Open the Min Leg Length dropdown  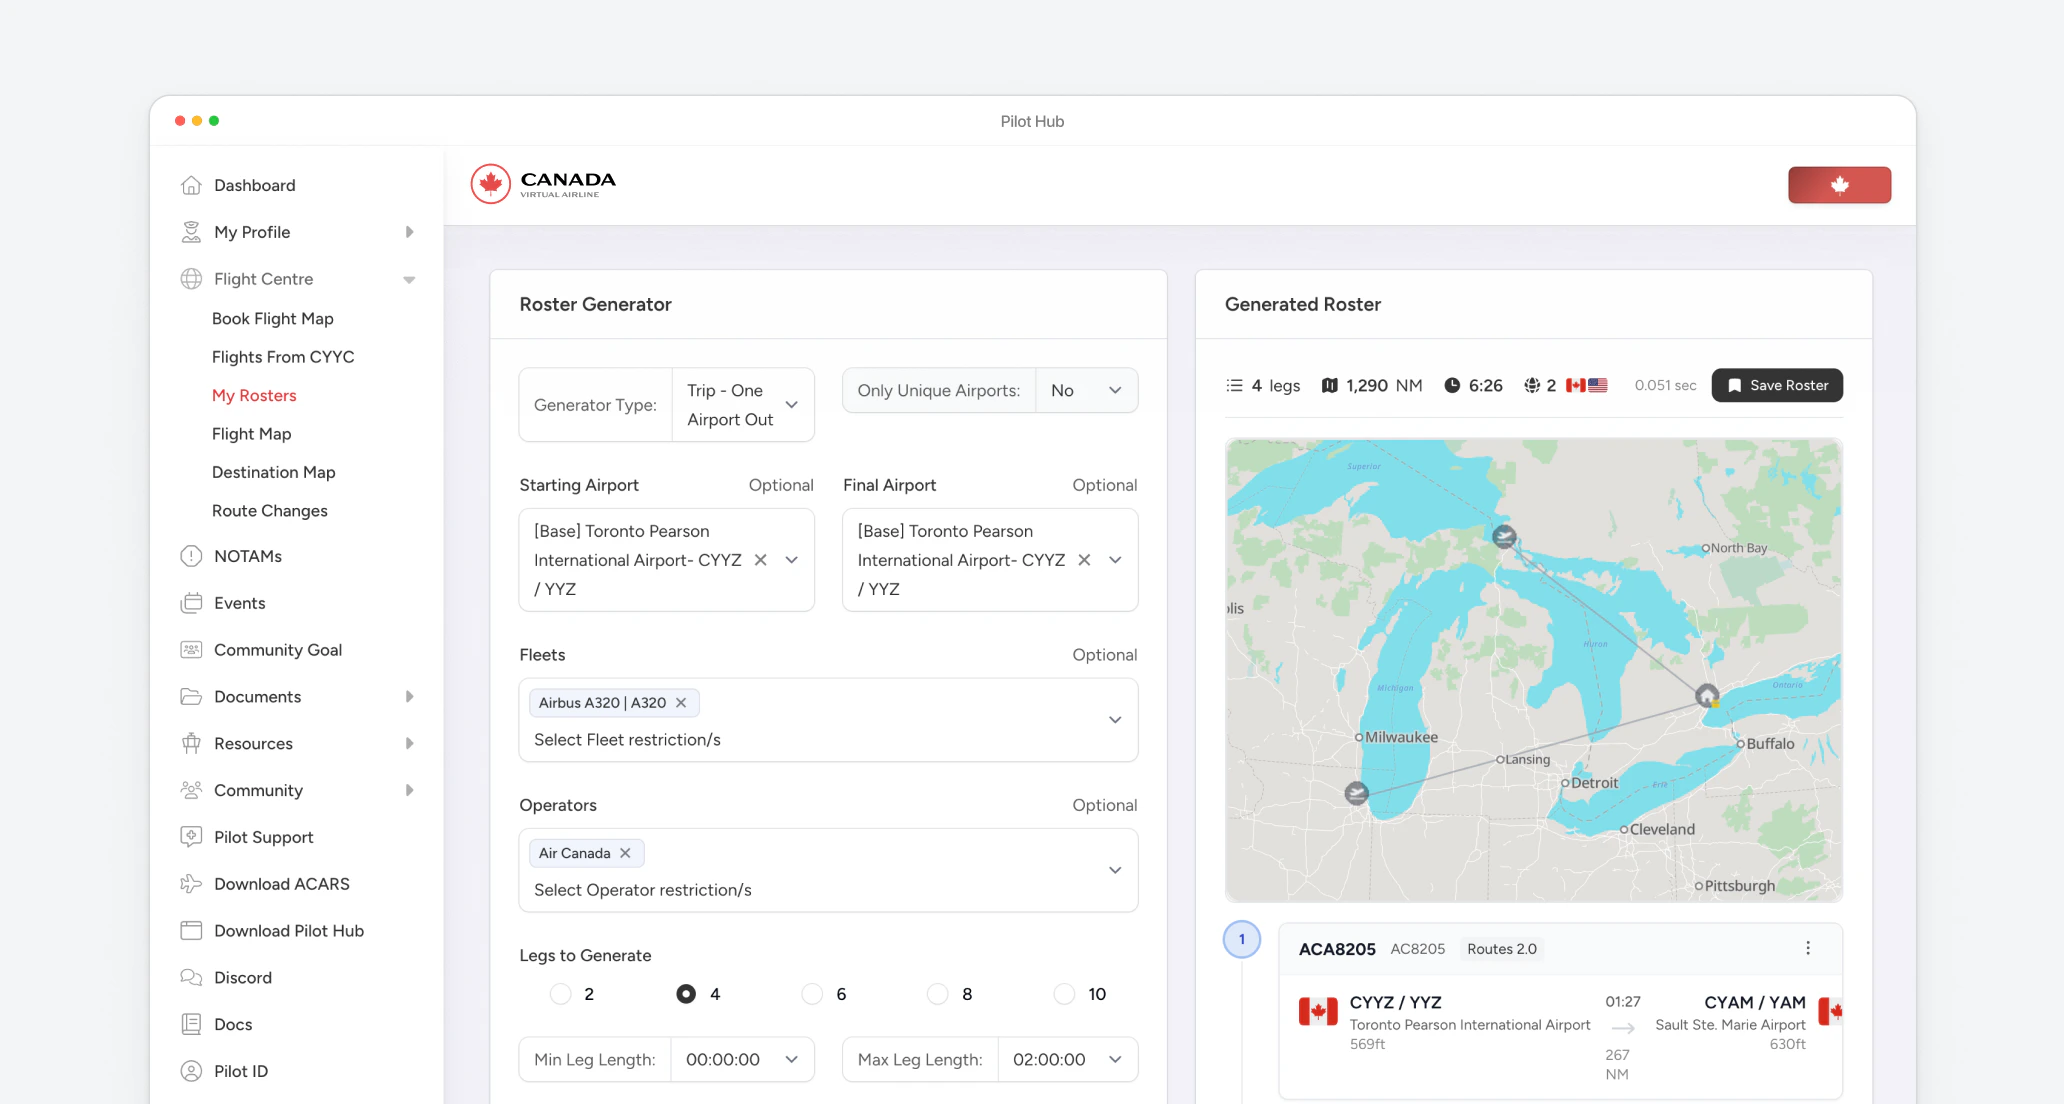pyautogui.click(x=743, y=1060)
